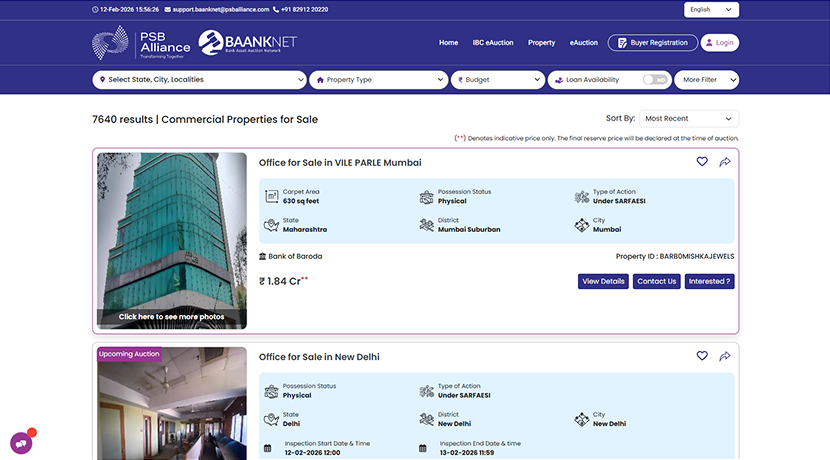Expand the Property Type dropdown

(x=378, y=80)
